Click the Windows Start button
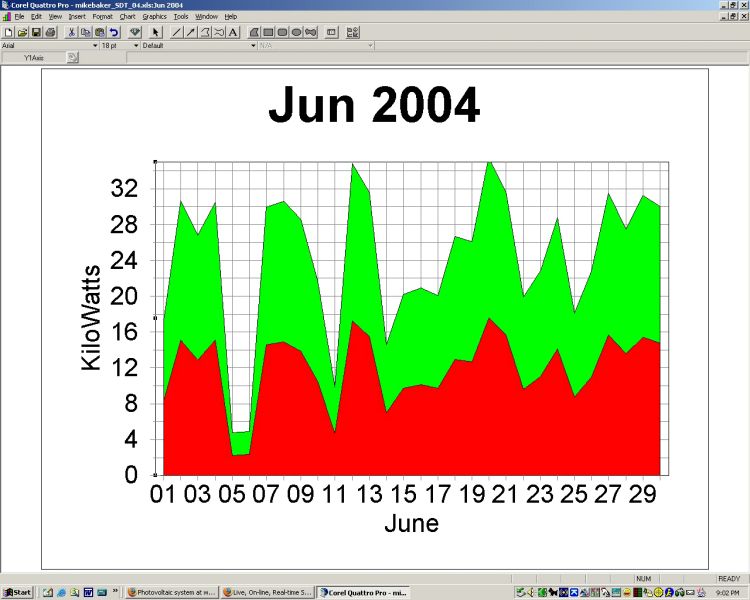The width and height of the screenshot is (750, 600). [x=18, y=593]
